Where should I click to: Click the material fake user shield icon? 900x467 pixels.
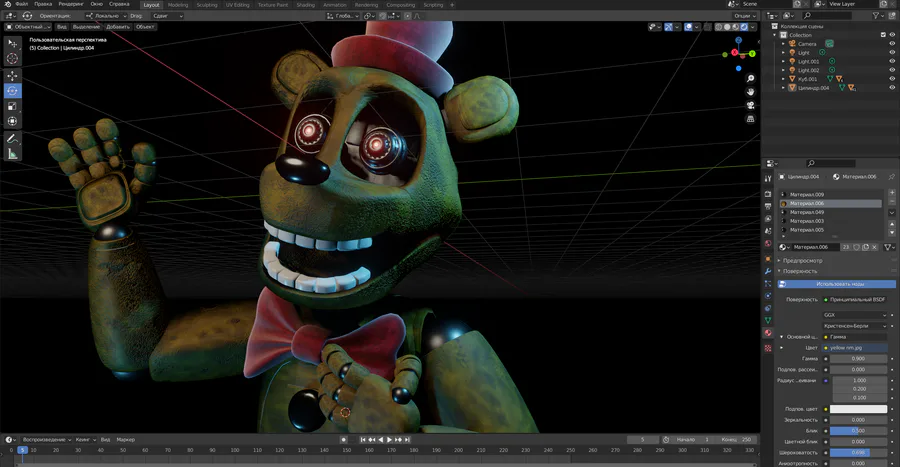pos(856,247)
